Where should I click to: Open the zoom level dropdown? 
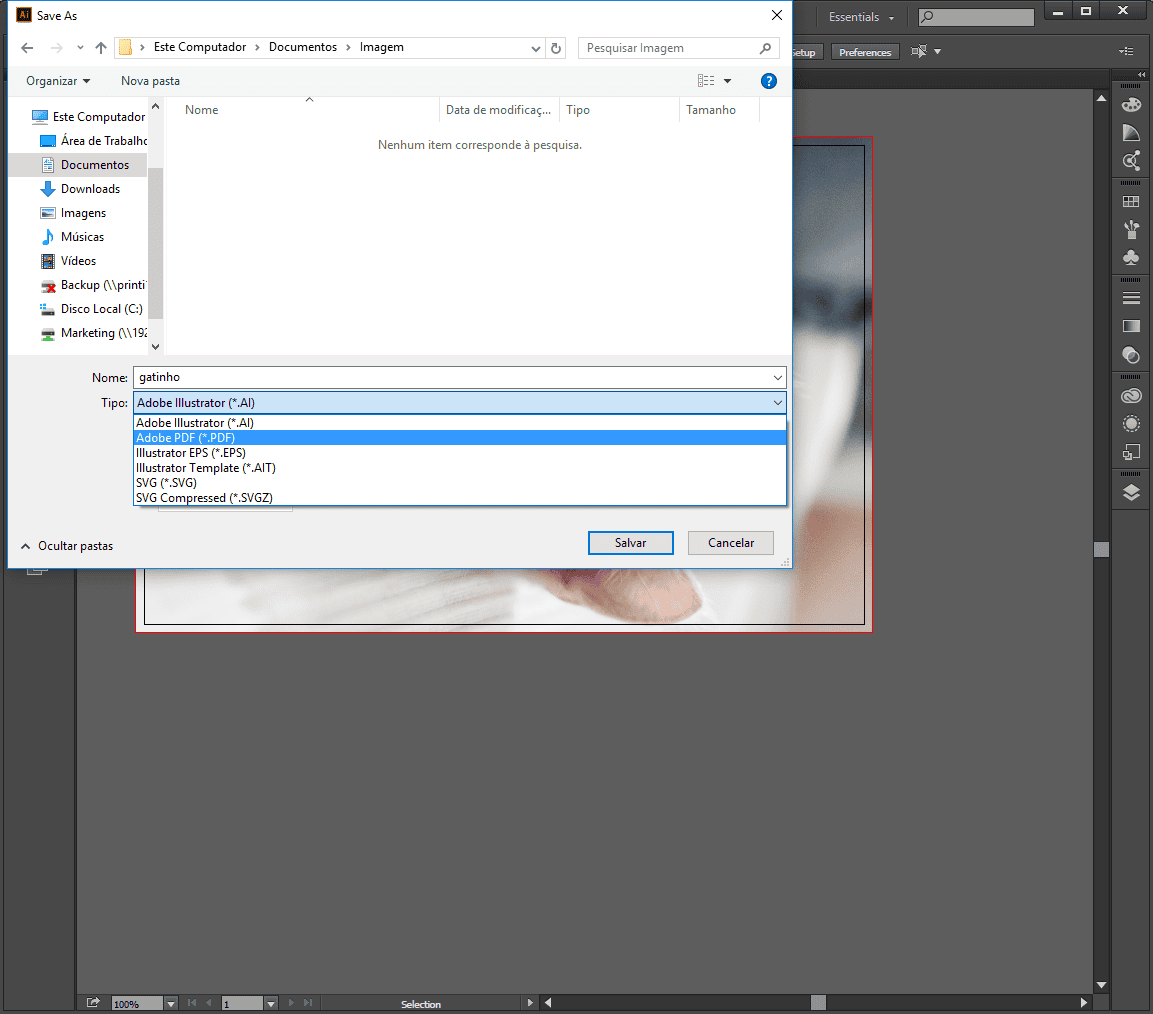pos(171,1004)
